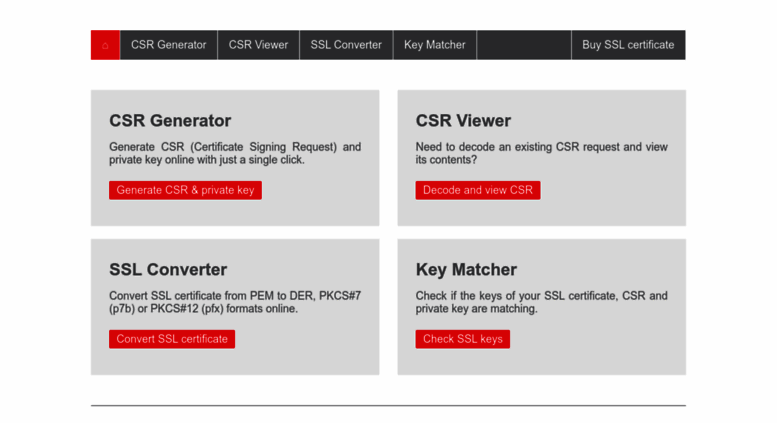
Task: Click Check SSL keys button
Action: click(x=462, y=339)
